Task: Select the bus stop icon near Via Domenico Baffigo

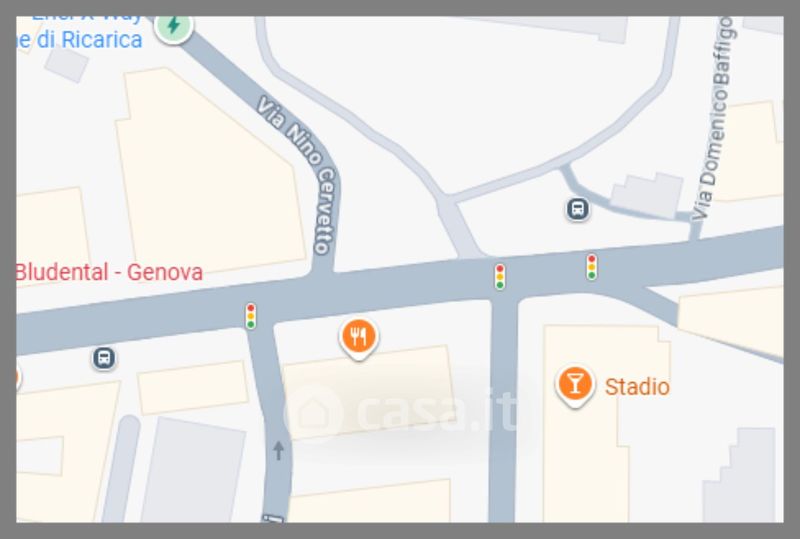Action: pos(578,209)
